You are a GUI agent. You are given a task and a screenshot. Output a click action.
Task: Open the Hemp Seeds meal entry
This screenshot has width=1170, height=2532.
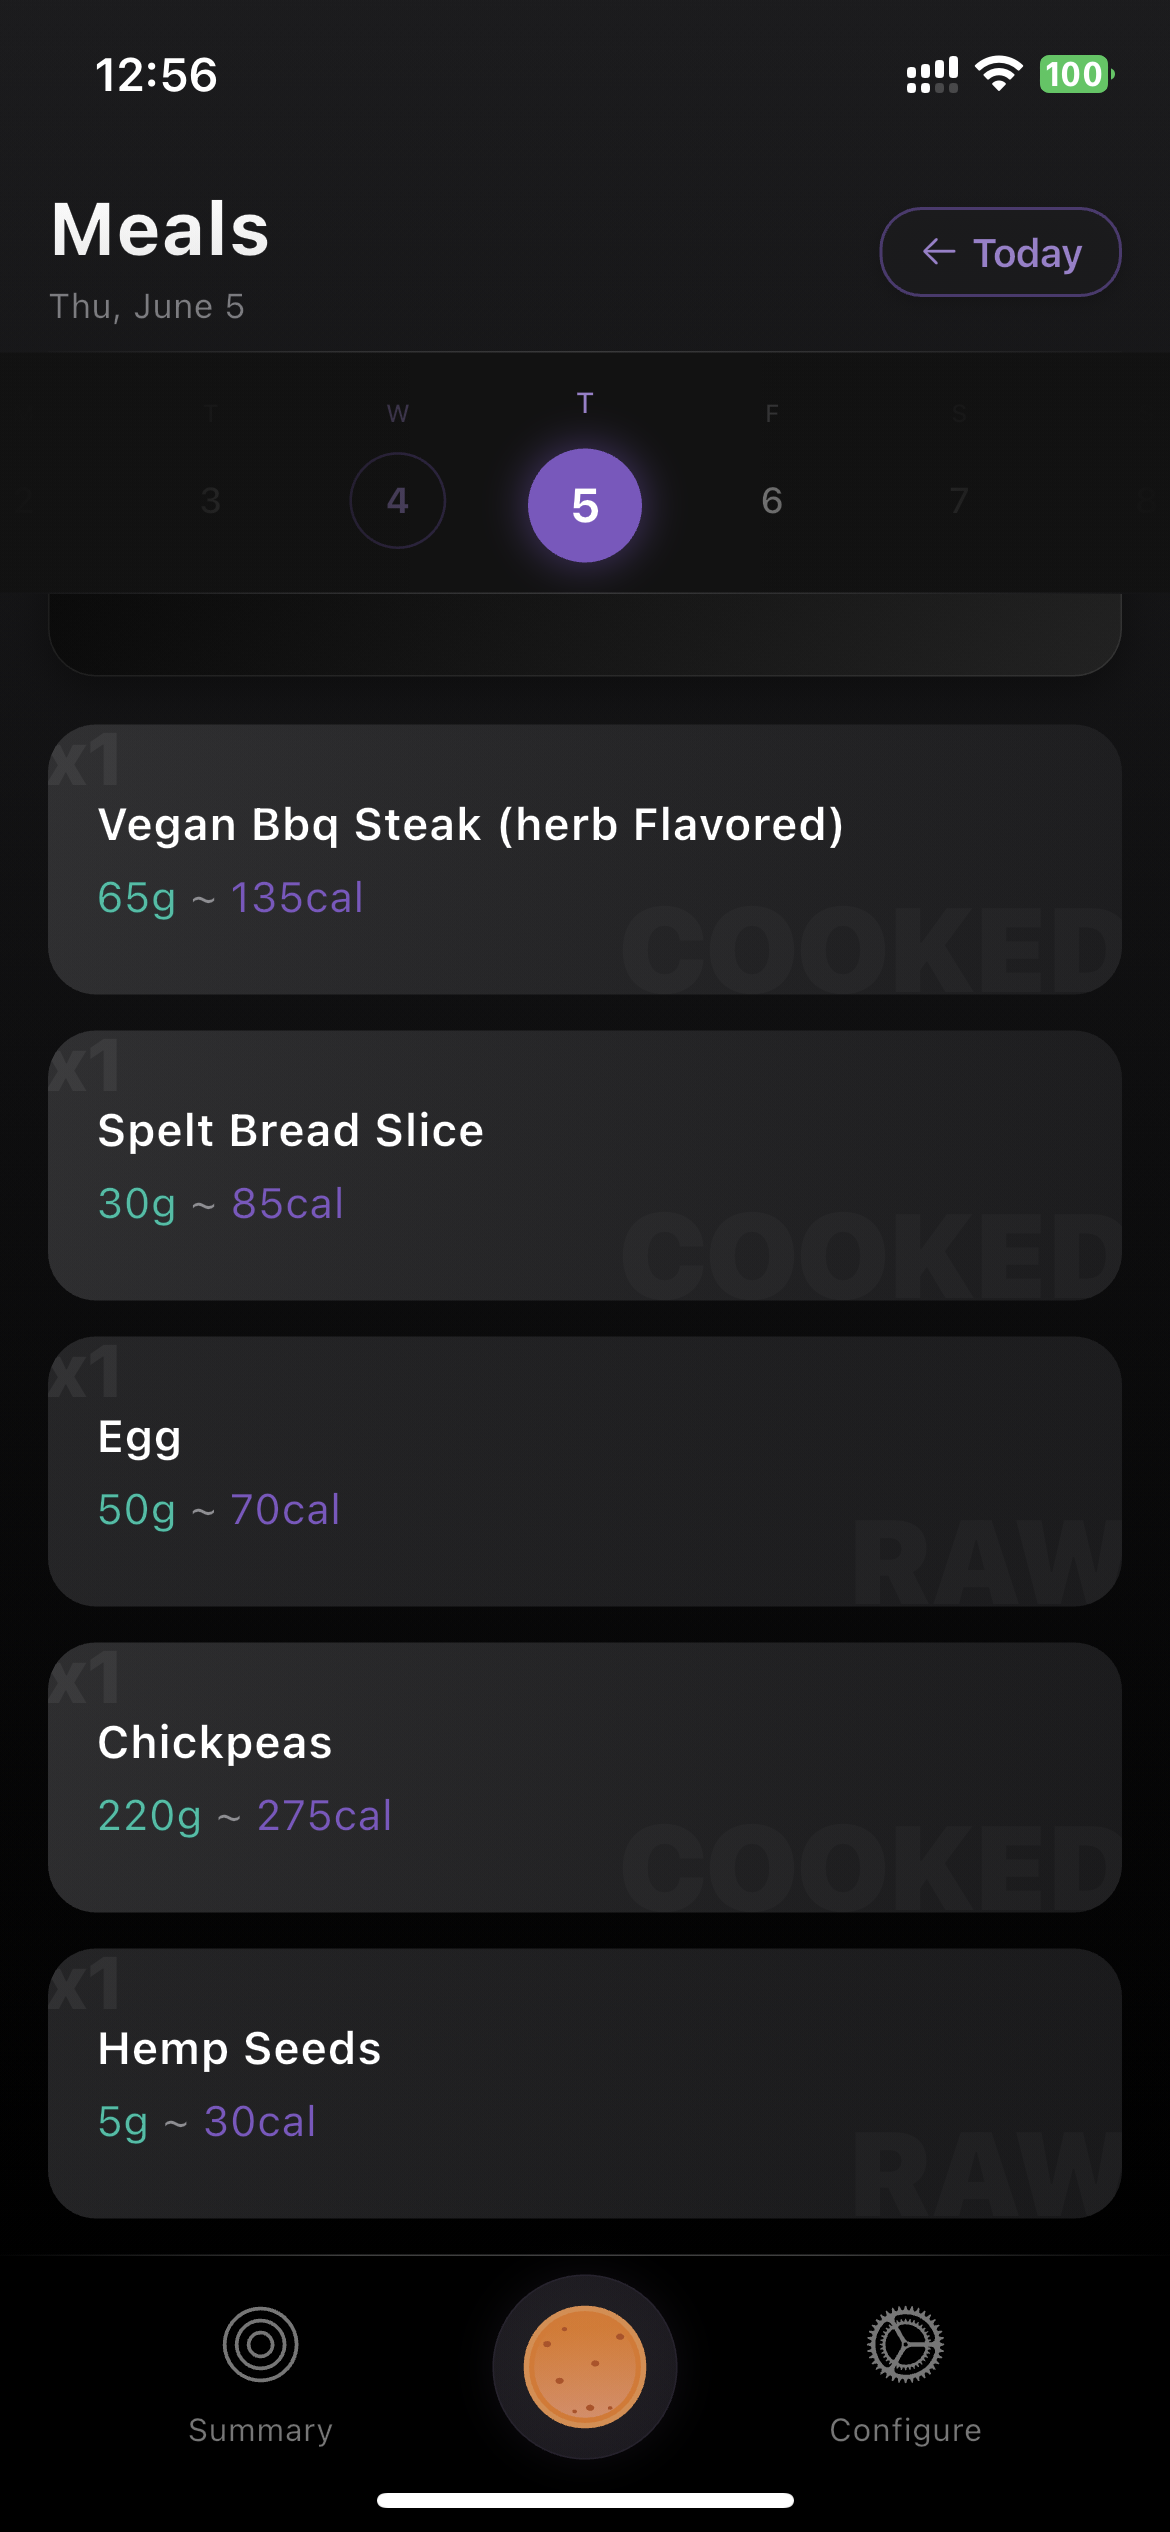[585, 2083]
